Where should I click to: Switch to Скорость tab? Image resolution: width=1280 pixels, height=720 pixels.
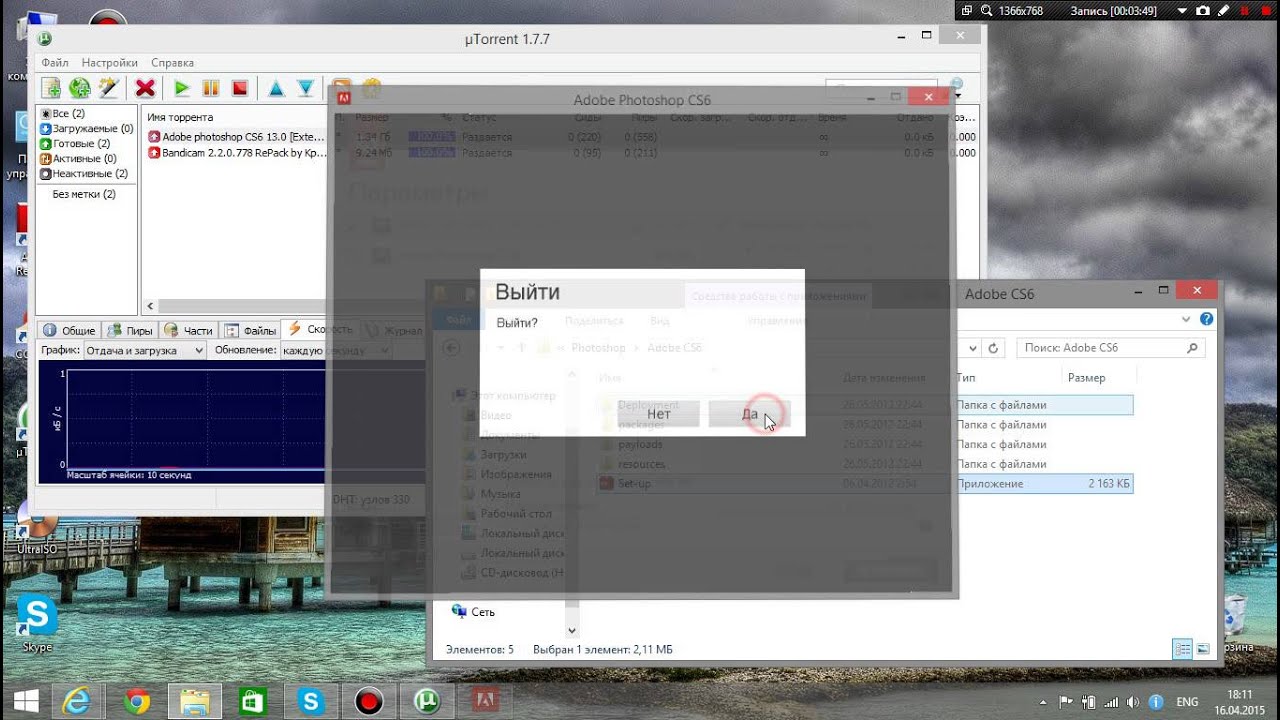click(320, 329)
